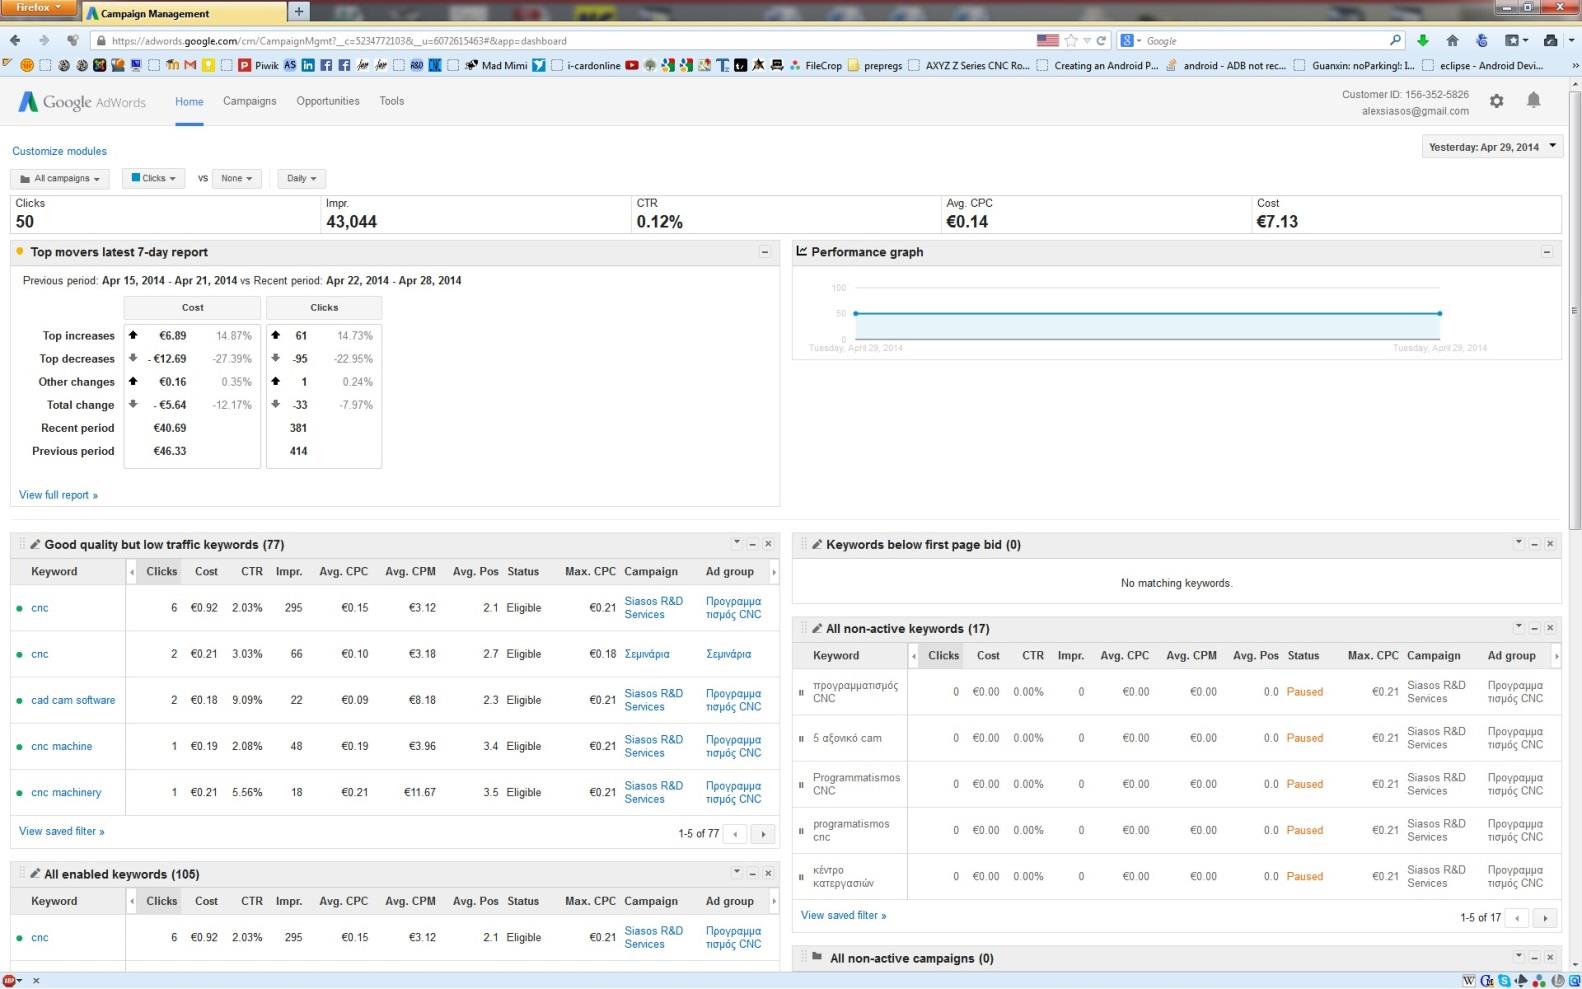
Task: Toggle status dot of cnc machine keyword
Action: 19,747
